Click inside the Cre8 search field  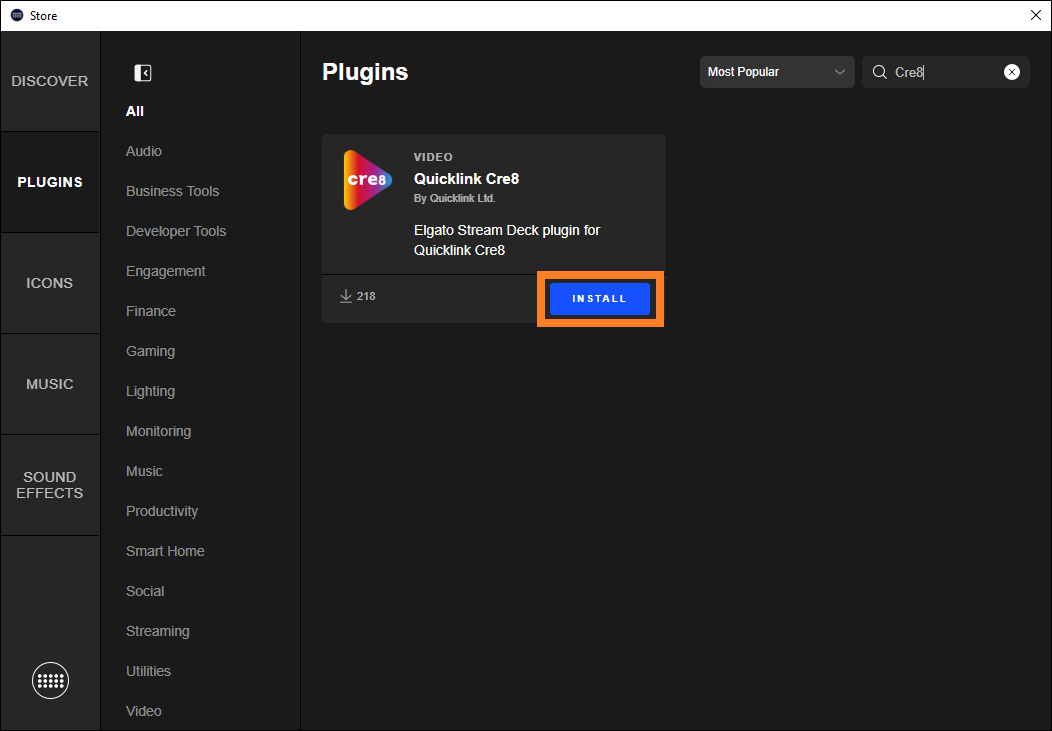click(x=945, y=72)
